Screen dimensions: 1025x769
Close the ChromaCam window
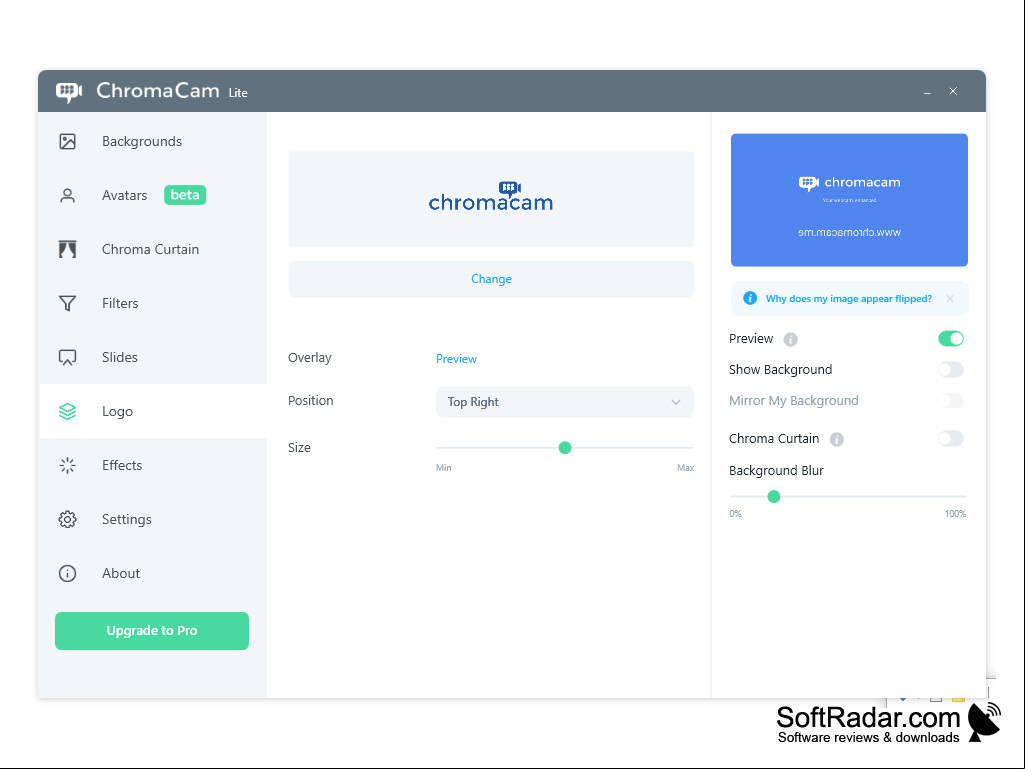tap(953, 91)
